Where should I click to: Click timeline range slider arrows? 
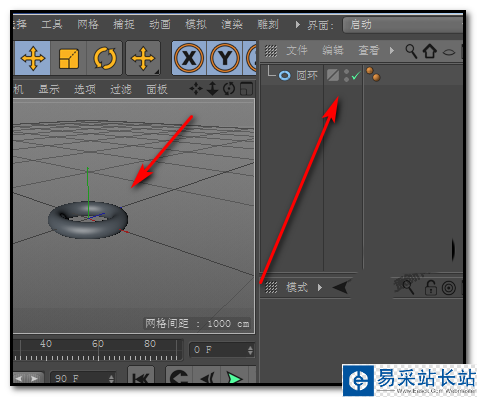pos(27,378)
